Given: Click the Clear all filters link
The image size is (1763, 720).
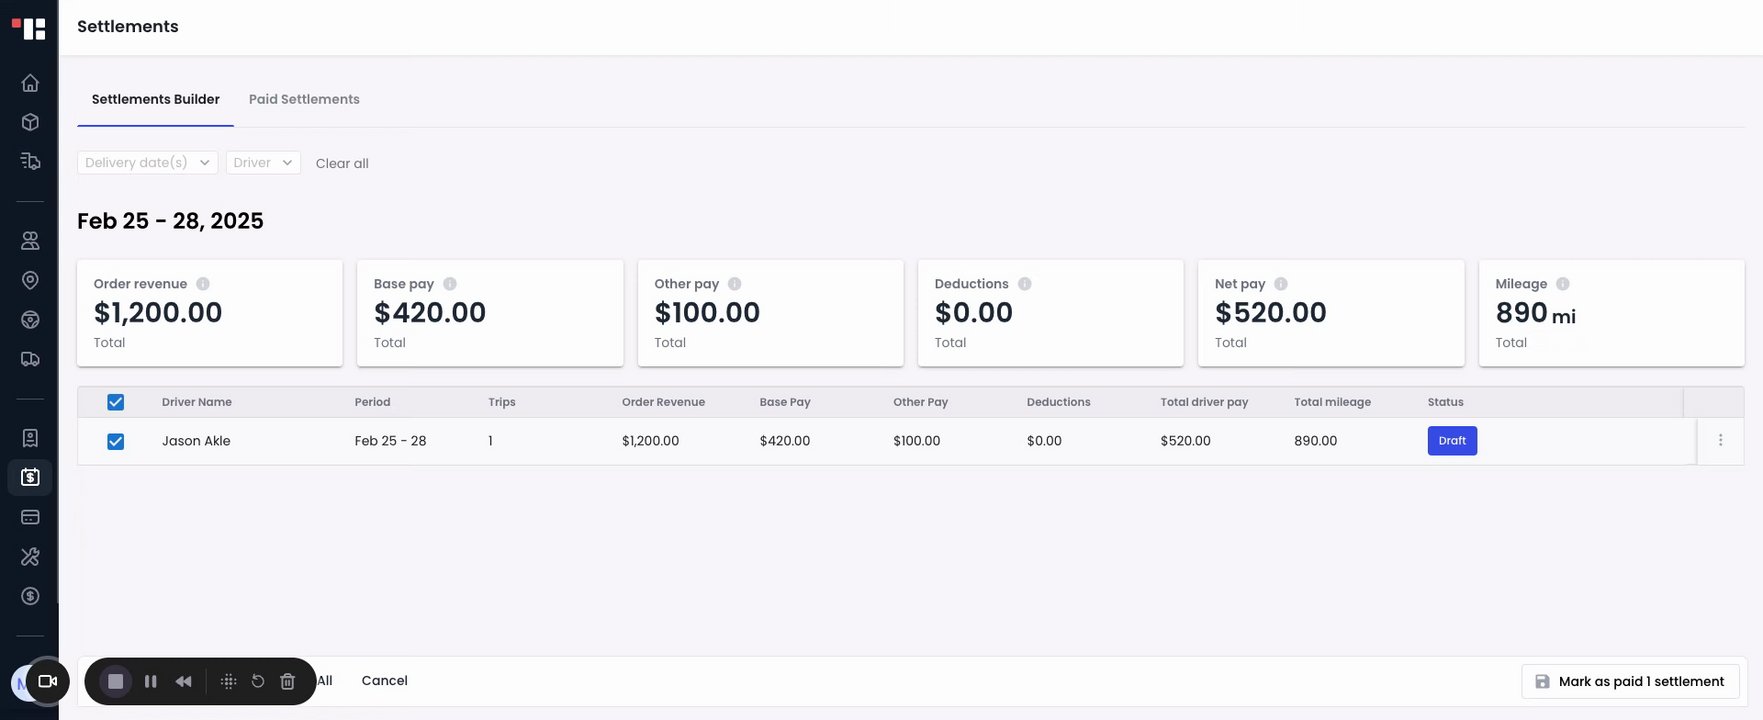Looking at the screenshot, I should (342, 164).
